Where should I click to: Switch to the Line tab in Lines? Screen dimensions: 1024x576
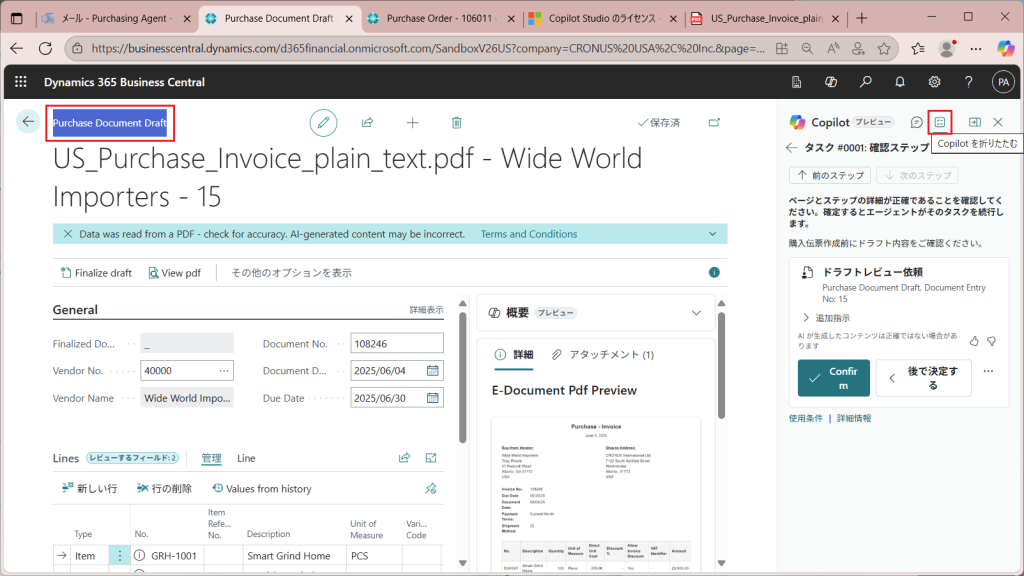(246, 458)
